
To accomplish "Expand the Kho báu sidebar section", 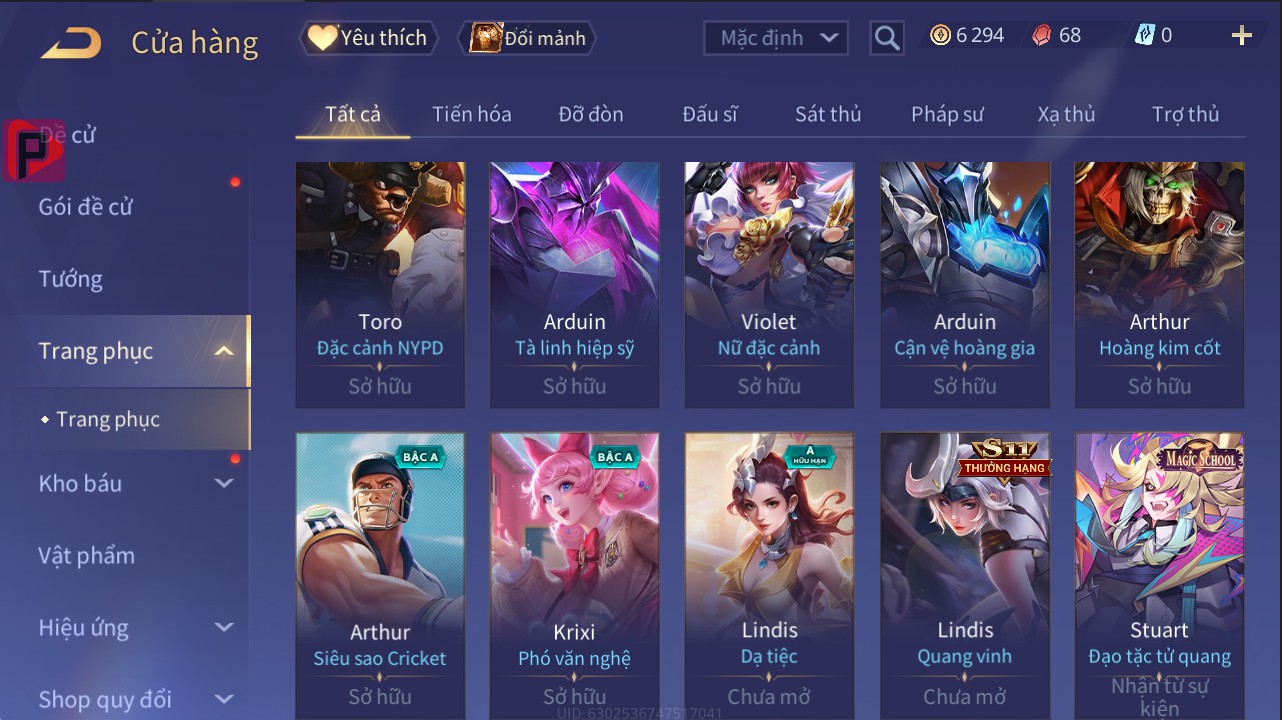I will (x=224, y=483).
